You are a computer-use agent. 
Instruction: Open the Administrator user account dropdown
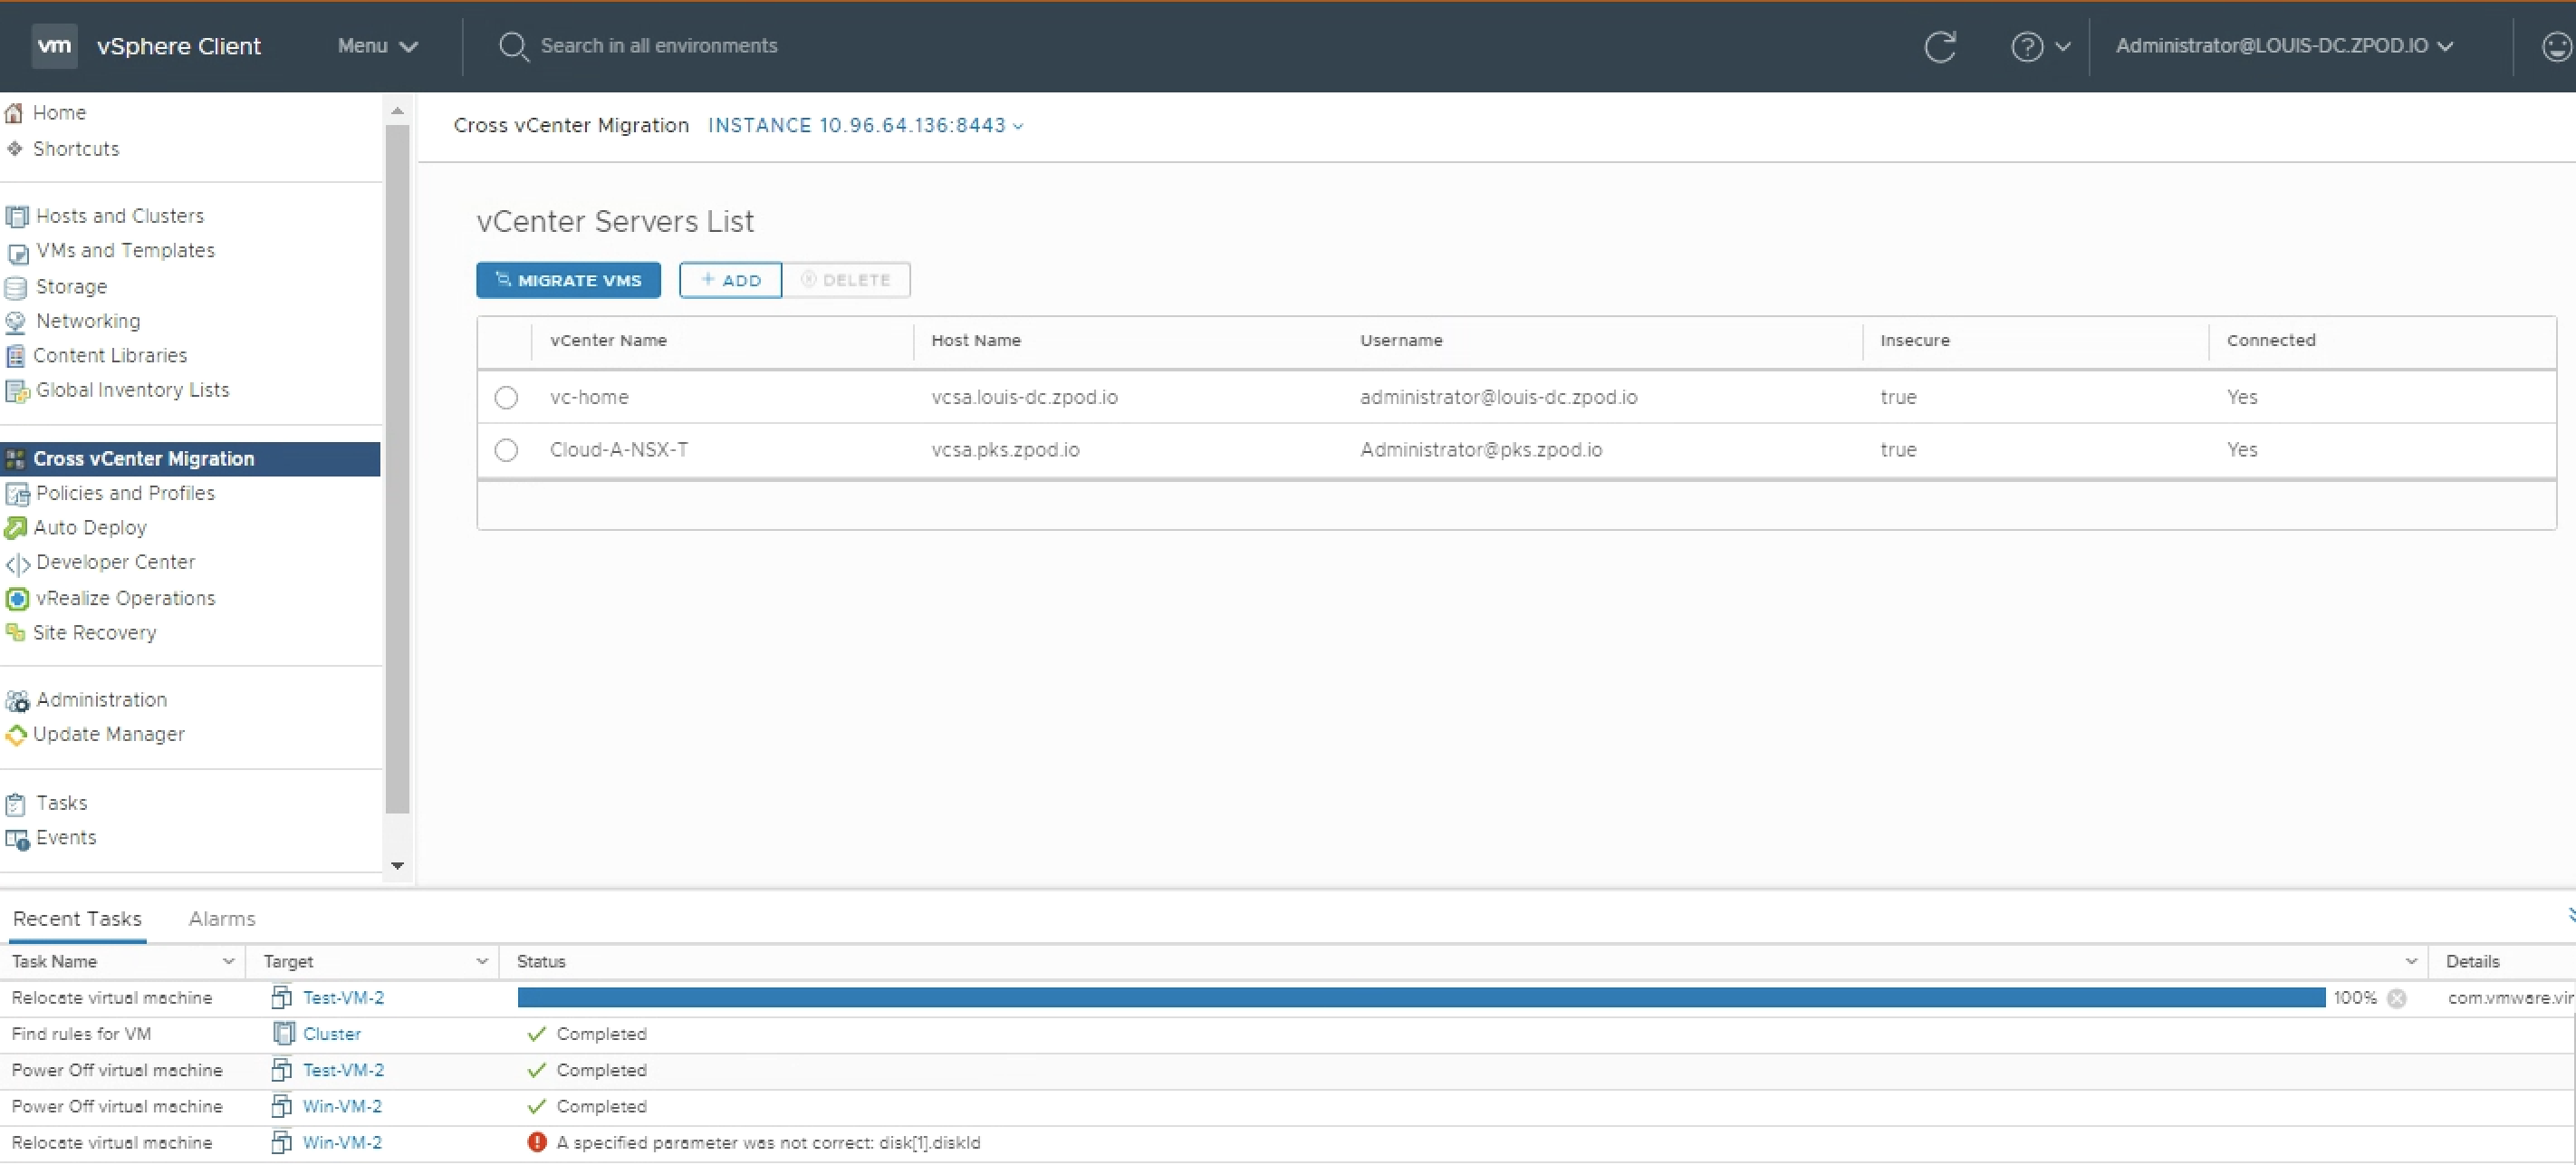pos(2283,46)
